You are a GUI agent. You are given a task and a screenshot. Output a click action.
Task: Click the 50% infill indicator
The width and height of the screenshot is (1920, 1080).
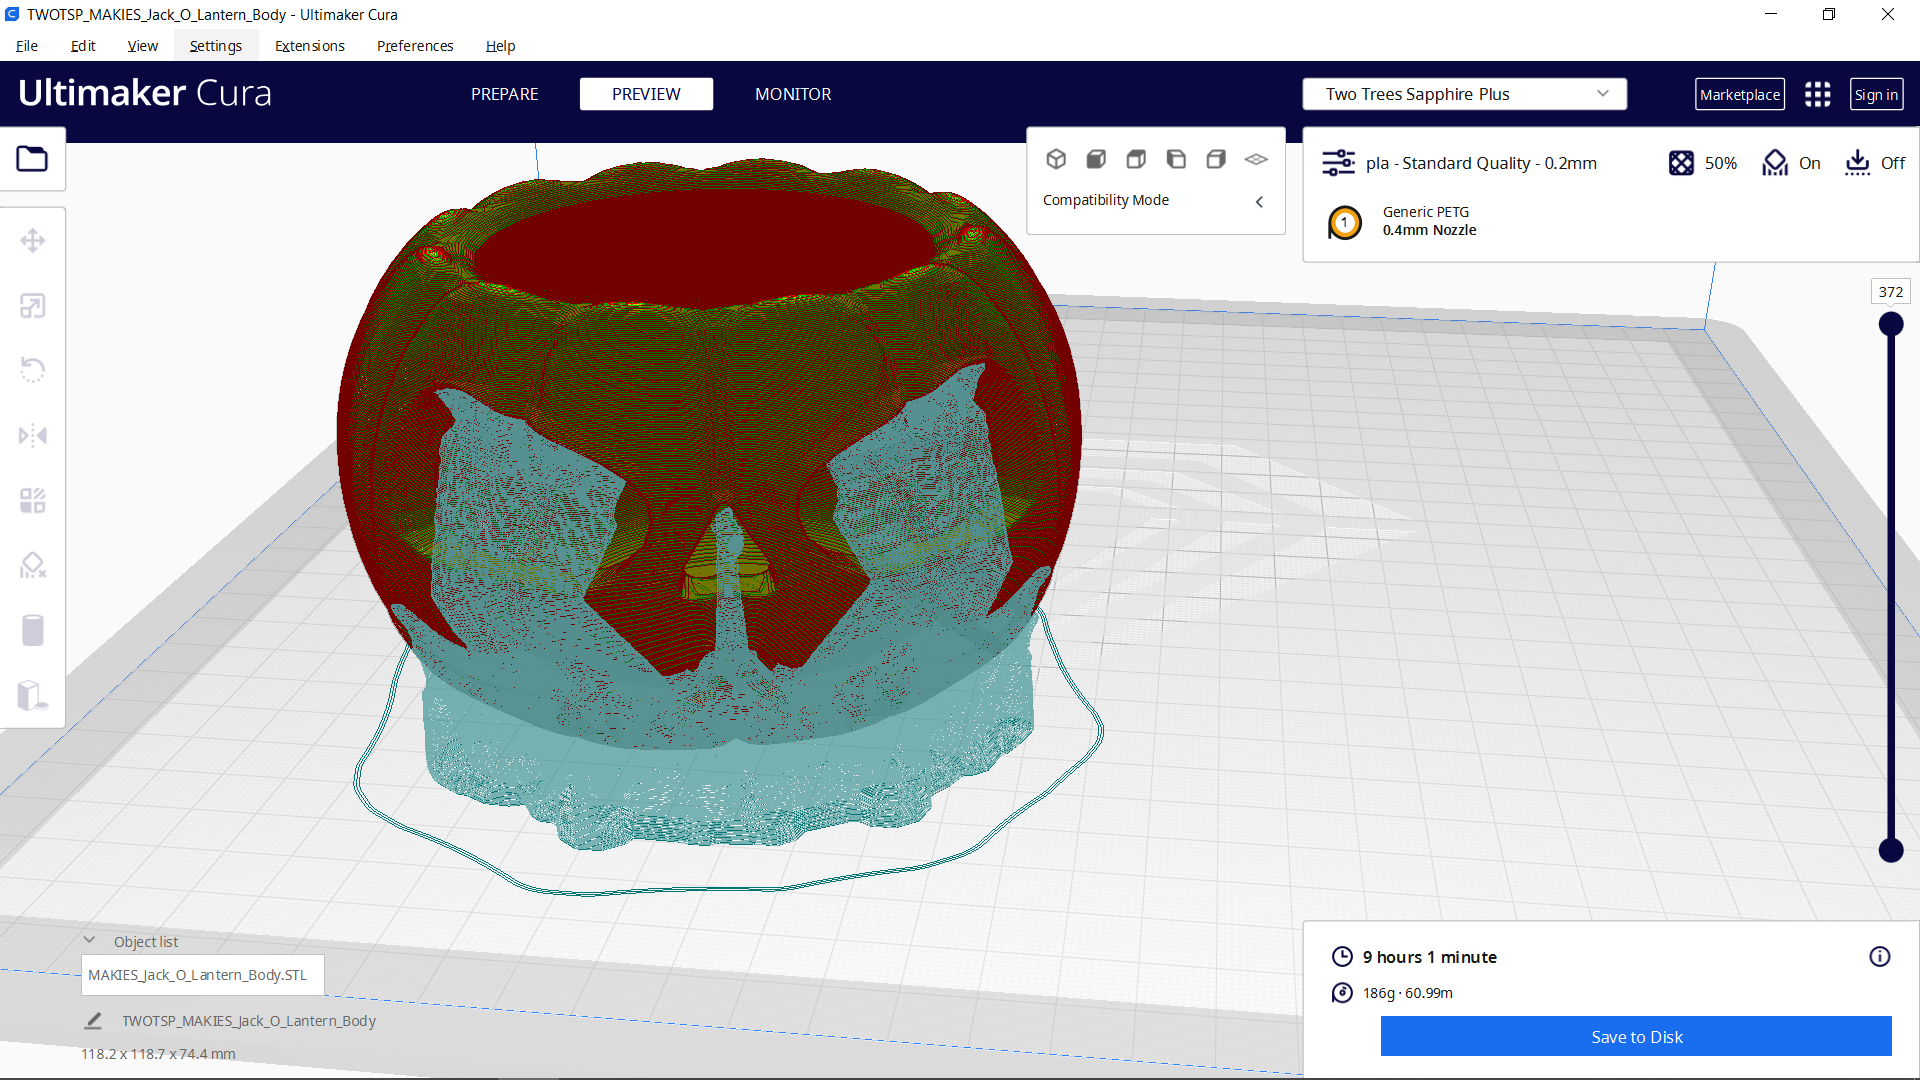tap(1703, 163)
